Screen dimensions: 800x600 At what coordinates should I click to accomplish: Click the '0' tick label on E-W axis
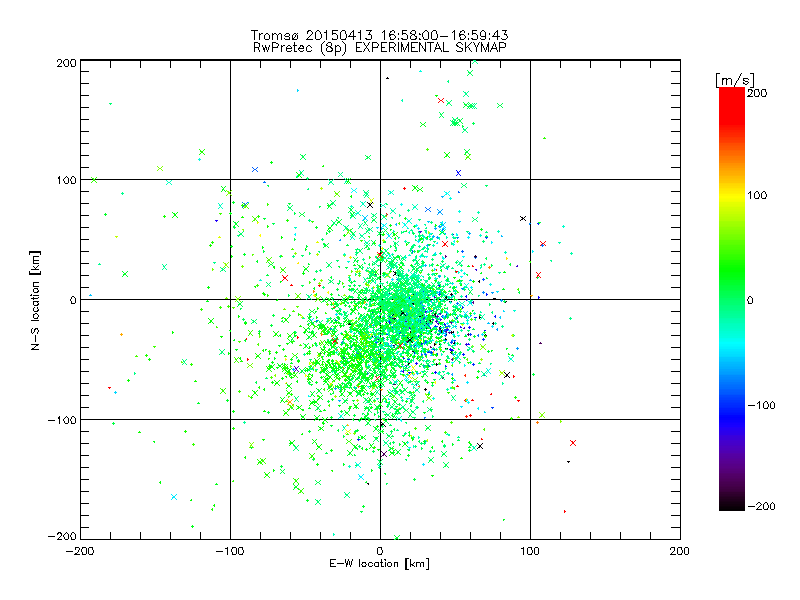(x=380, y=551)
